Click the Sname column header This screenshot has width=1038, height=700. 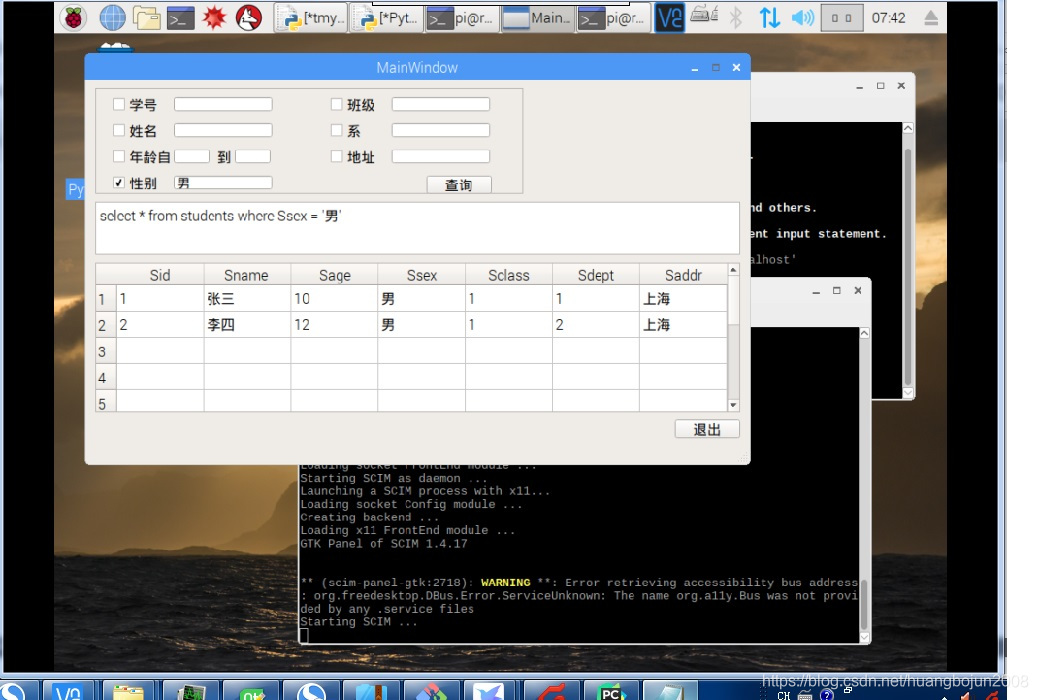(246, 275)
